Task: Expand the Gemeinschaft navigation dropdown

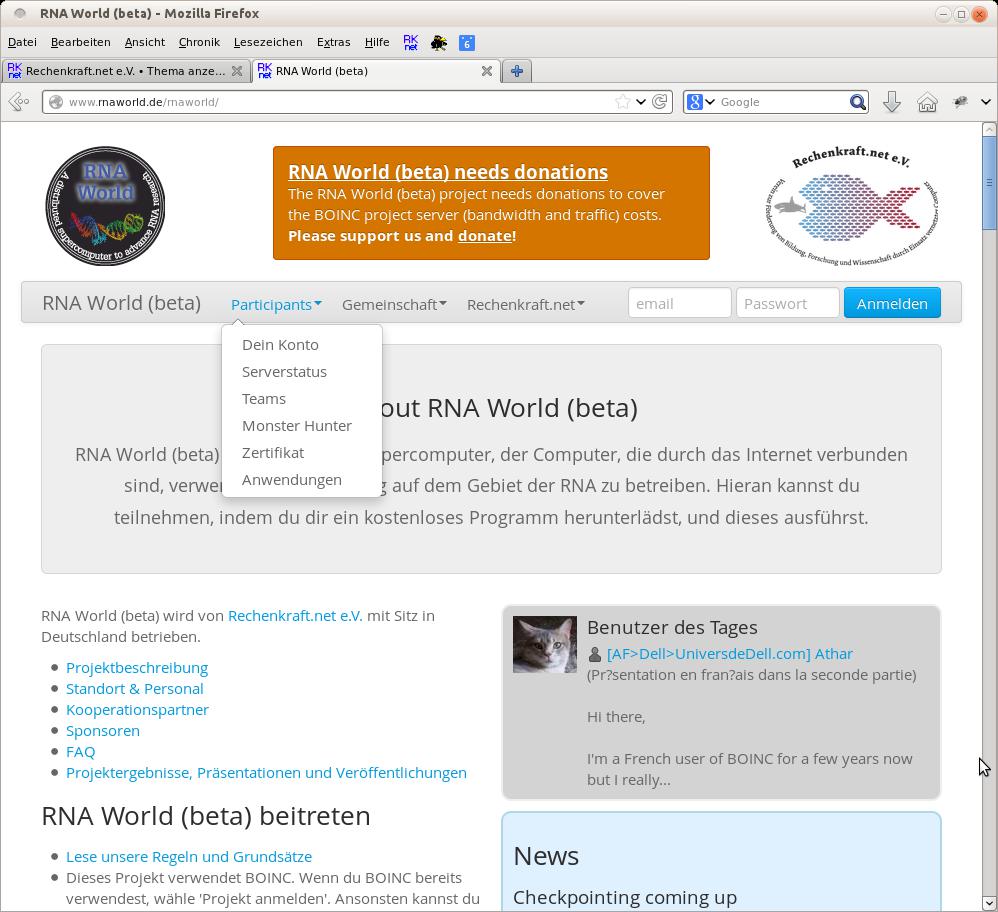Action: pos(394,304)
